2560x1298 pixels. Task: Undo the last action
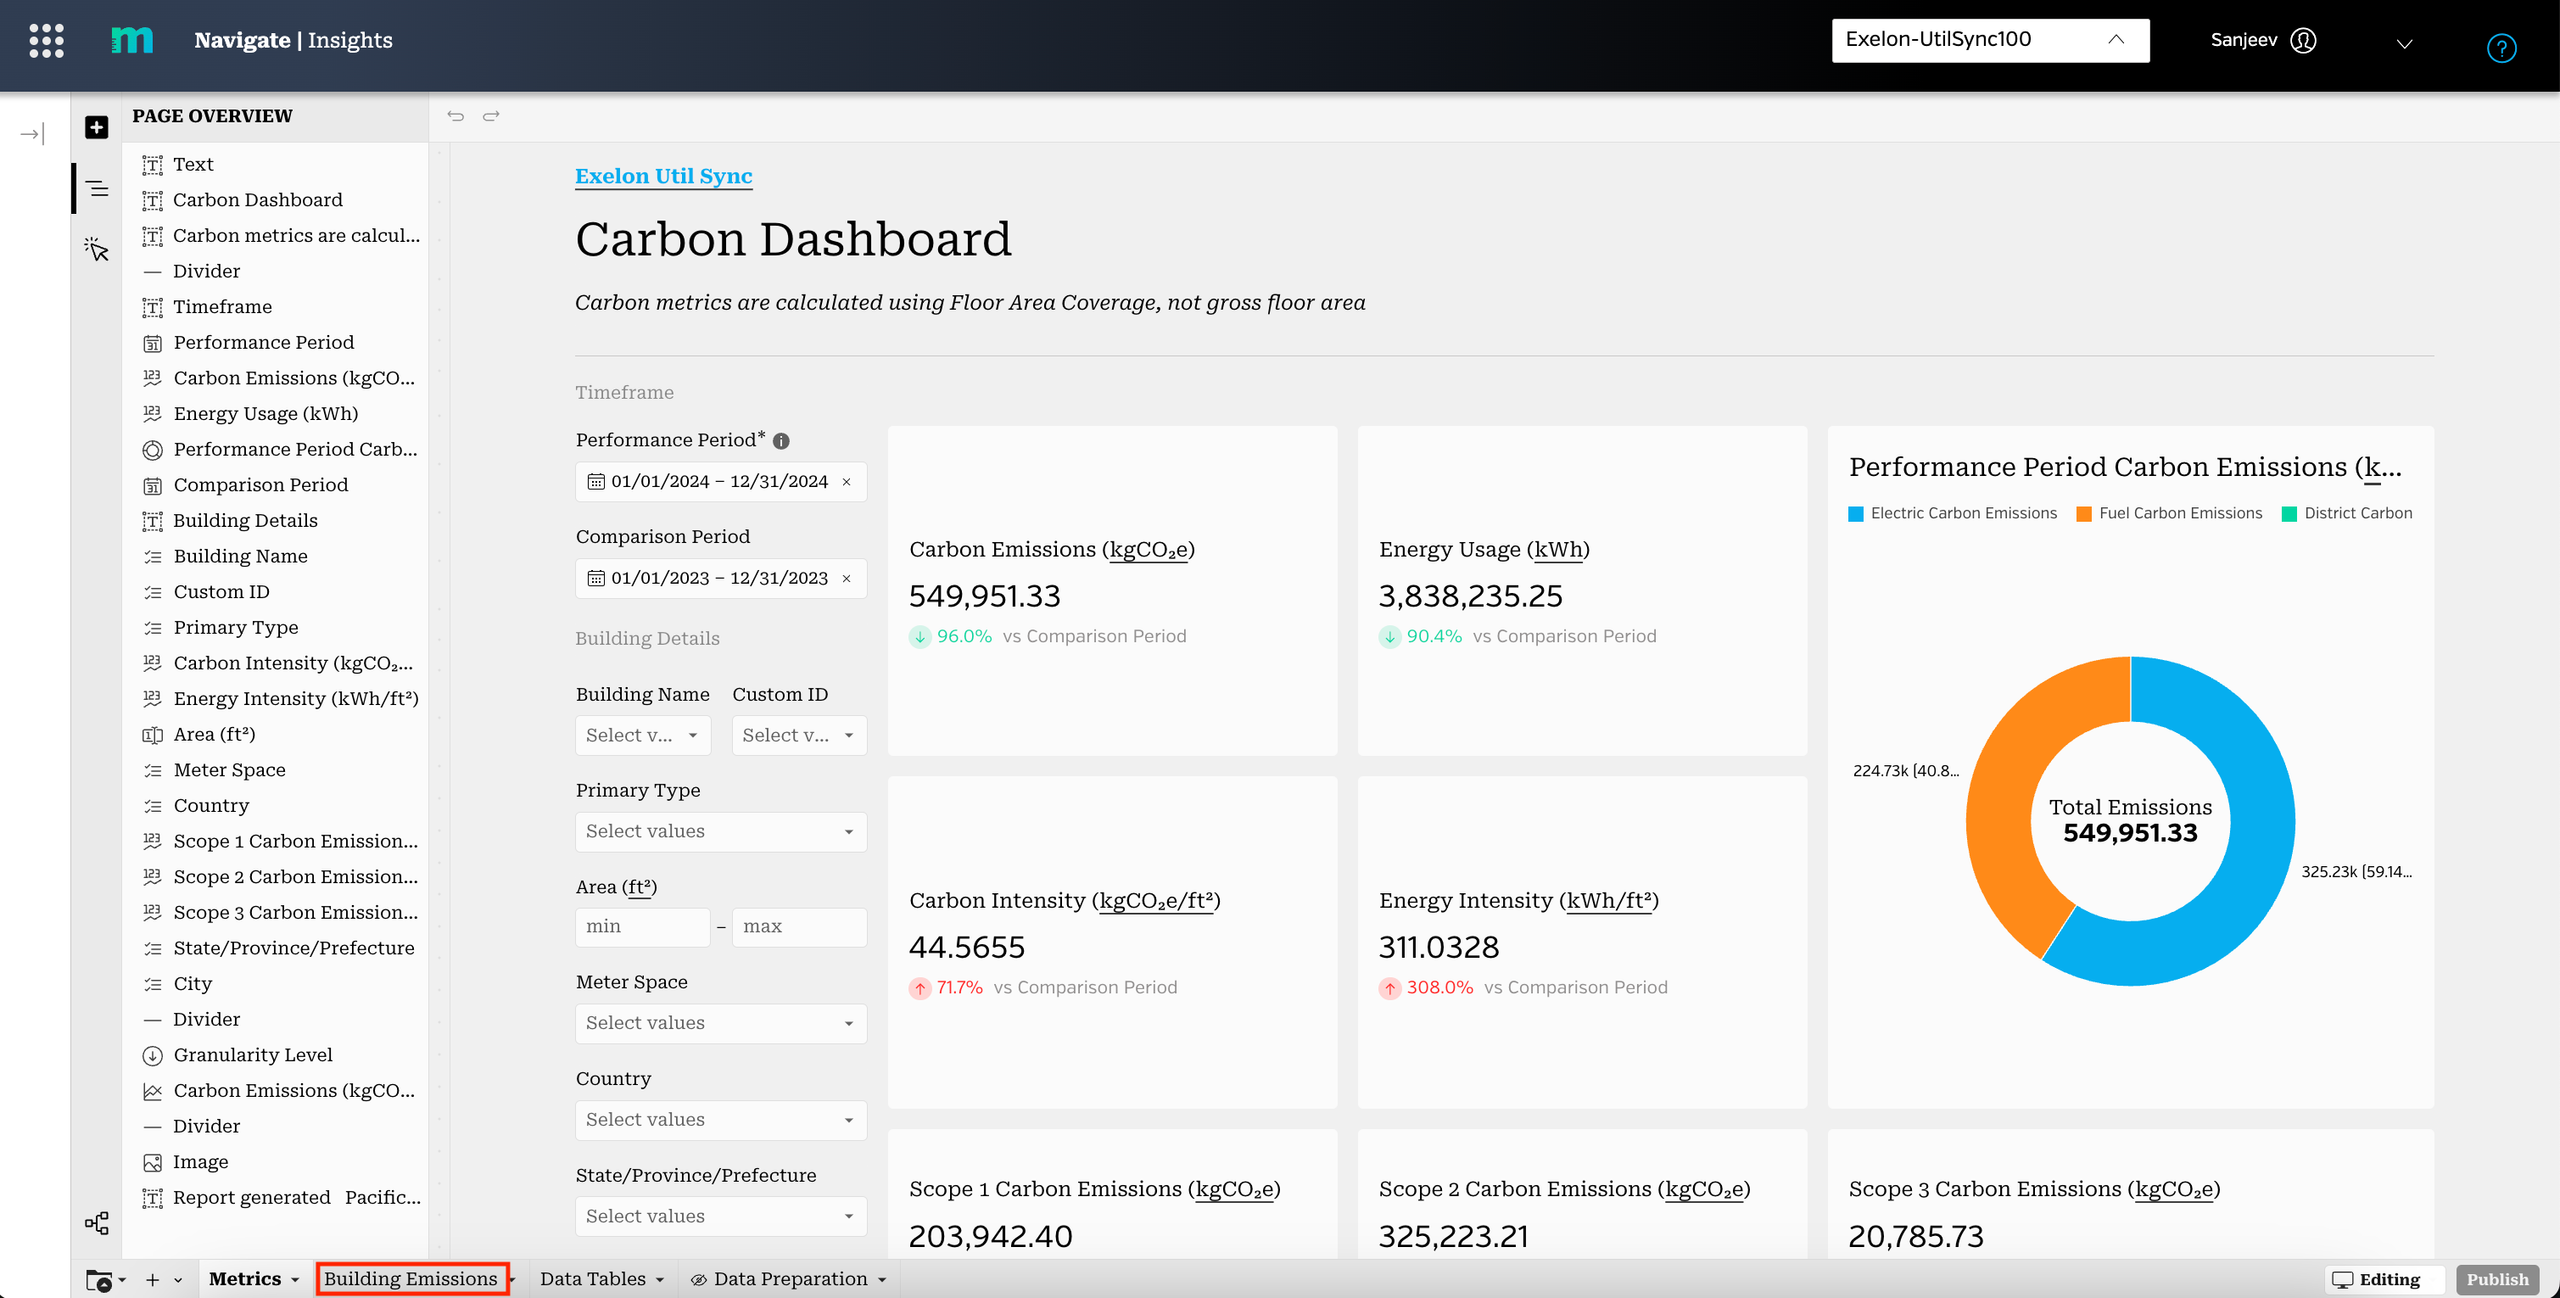coord(456,116)
